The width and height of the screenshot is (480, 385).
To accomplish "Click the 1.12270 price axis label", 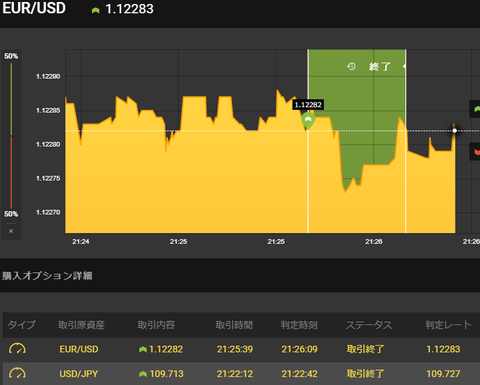I will tap(48, 212).
